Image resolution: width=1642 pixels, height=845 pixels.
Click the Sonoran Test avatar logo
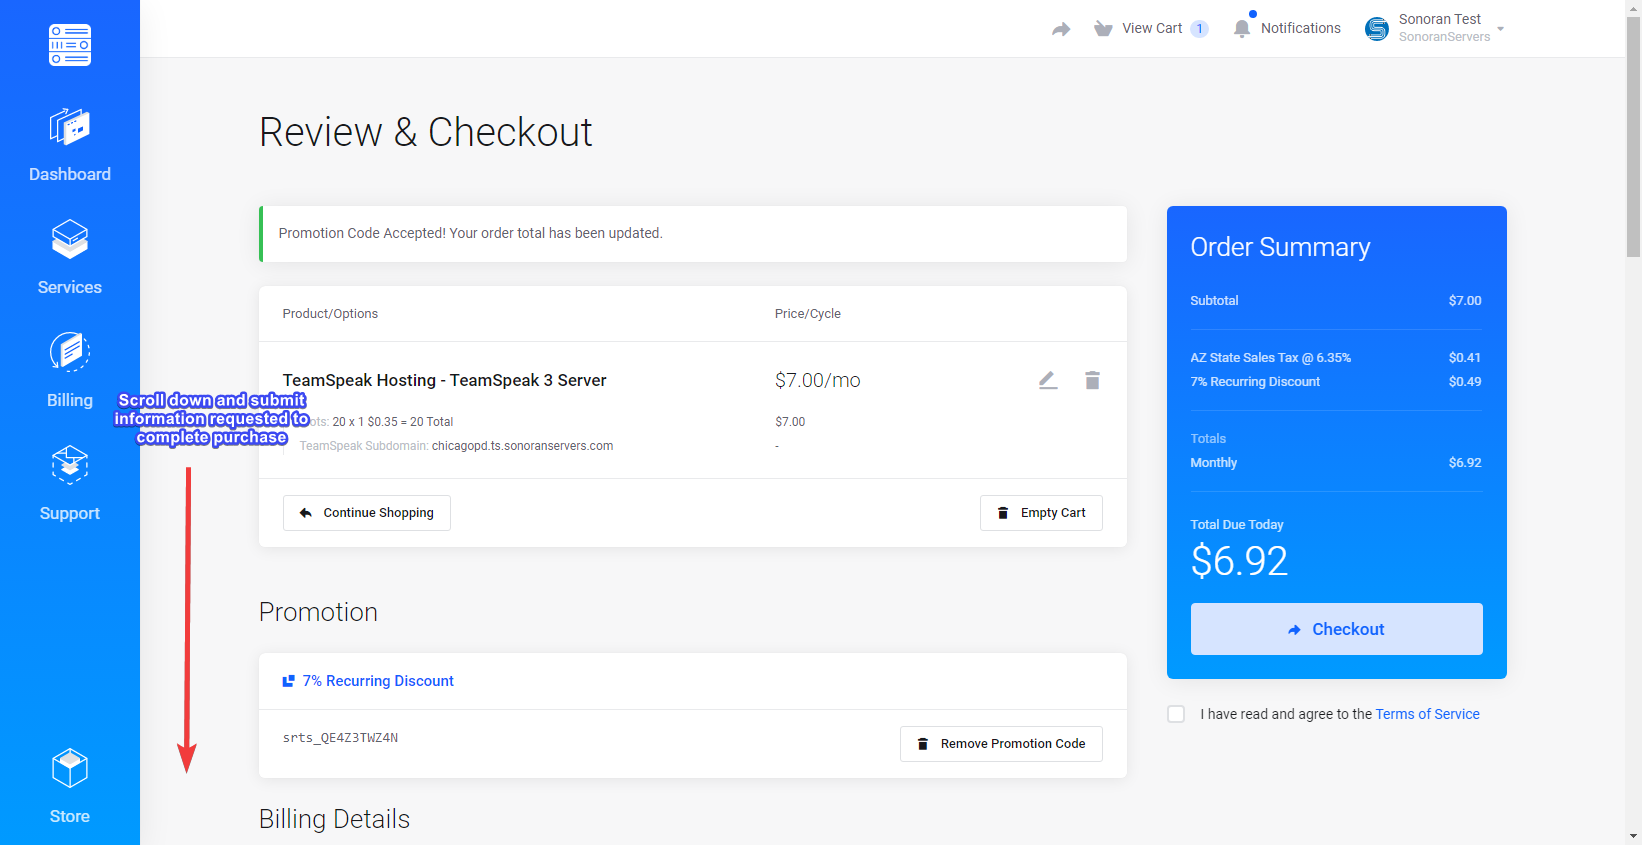[x=1377, y=29]
